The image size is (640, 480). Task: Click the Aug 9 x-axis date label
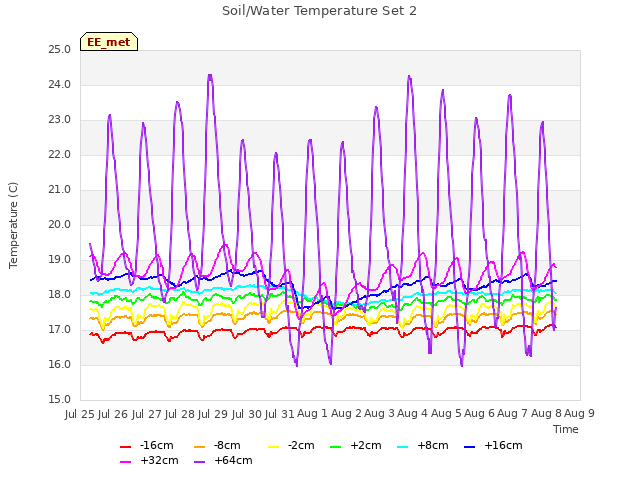pos(579,413)
